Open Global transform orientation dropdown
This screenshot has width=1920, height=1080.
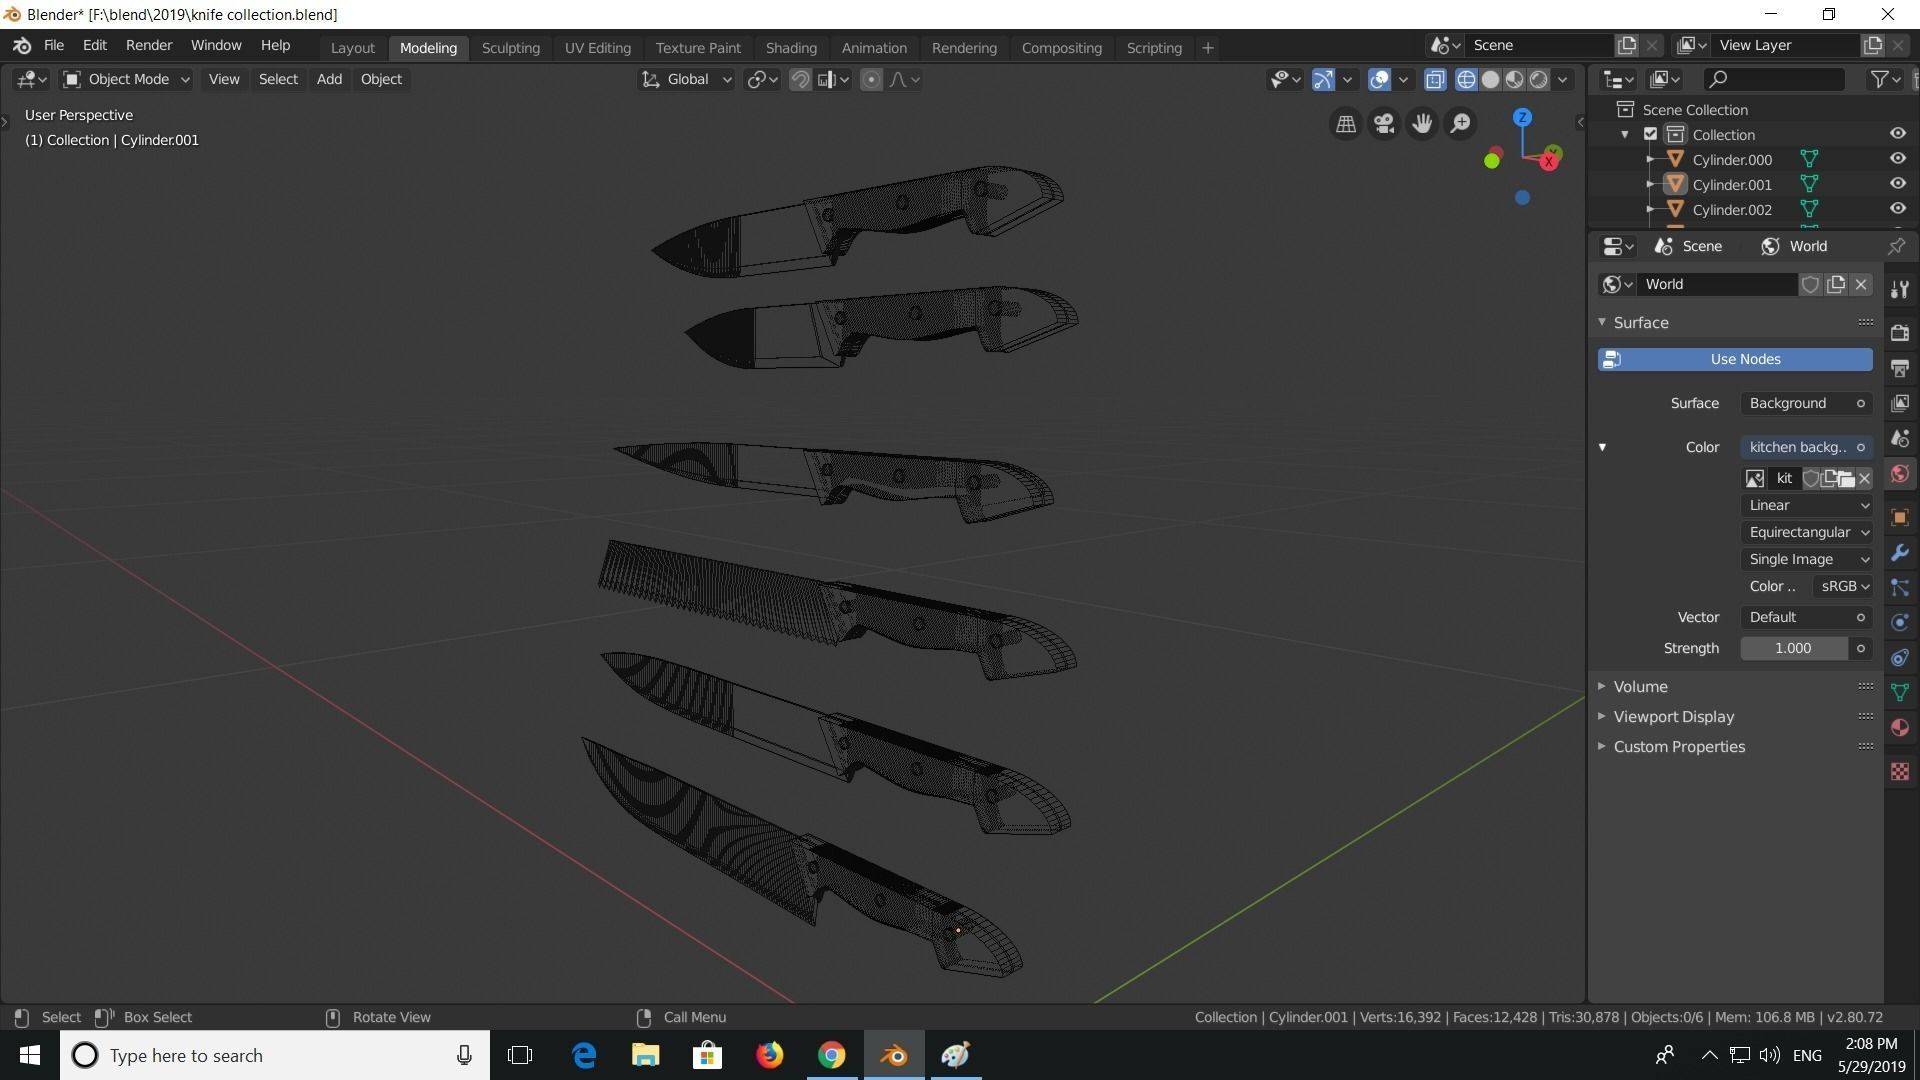pyautogui.click(x=686, y=80)
